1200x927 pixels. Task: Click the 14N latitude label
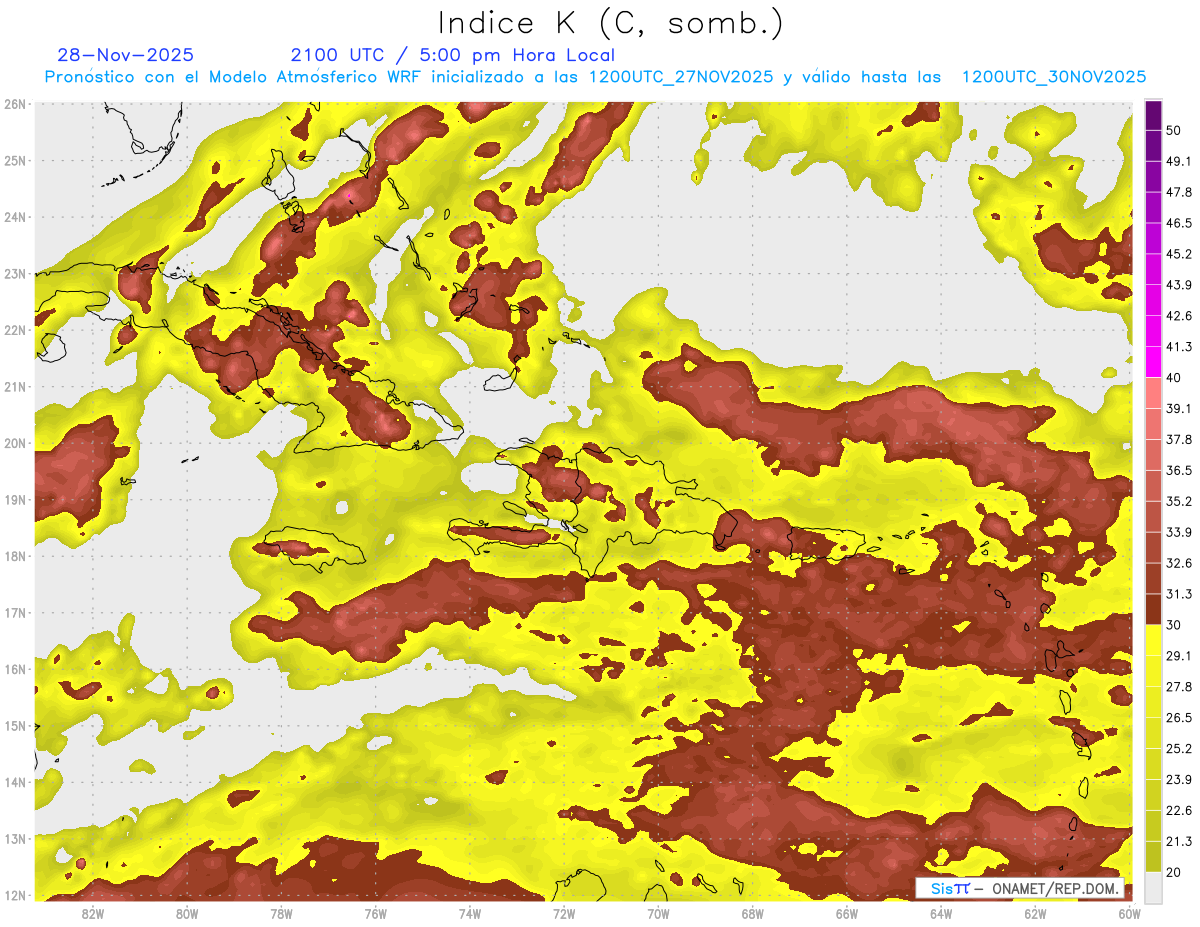click(14, 782)
